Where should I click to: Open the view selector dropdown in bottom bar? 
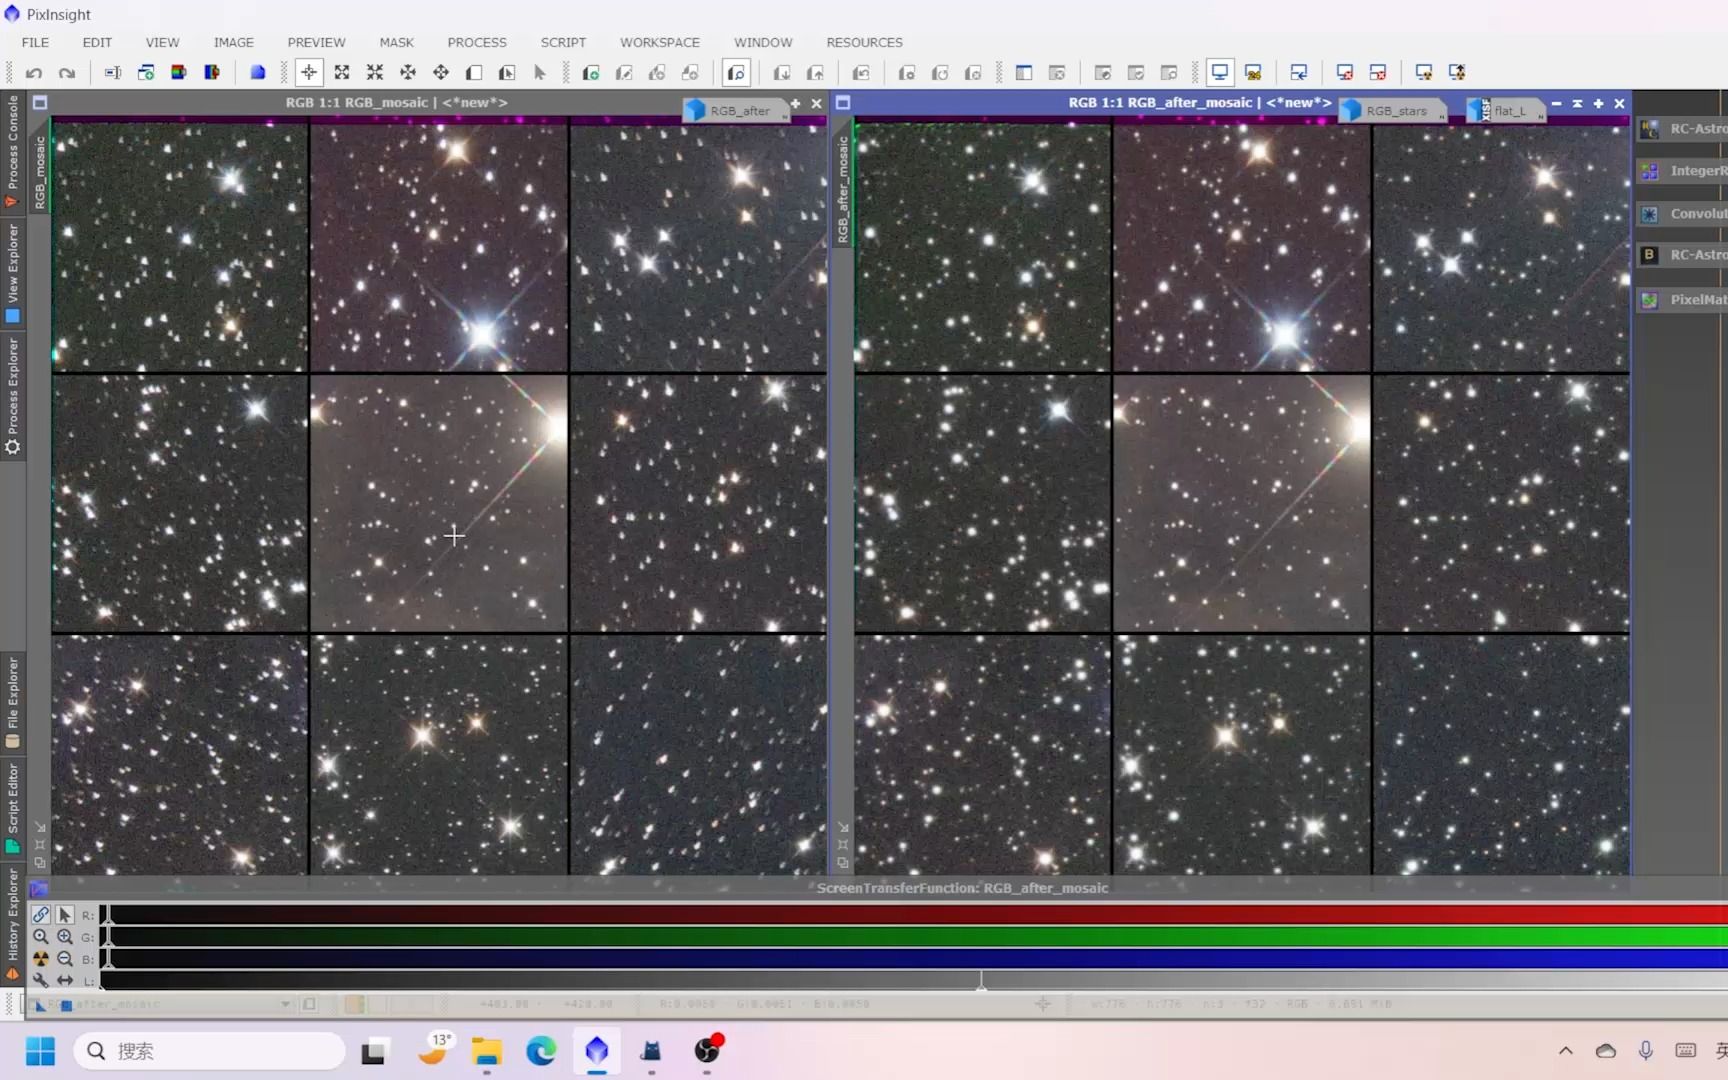(x=286, y=1004)
